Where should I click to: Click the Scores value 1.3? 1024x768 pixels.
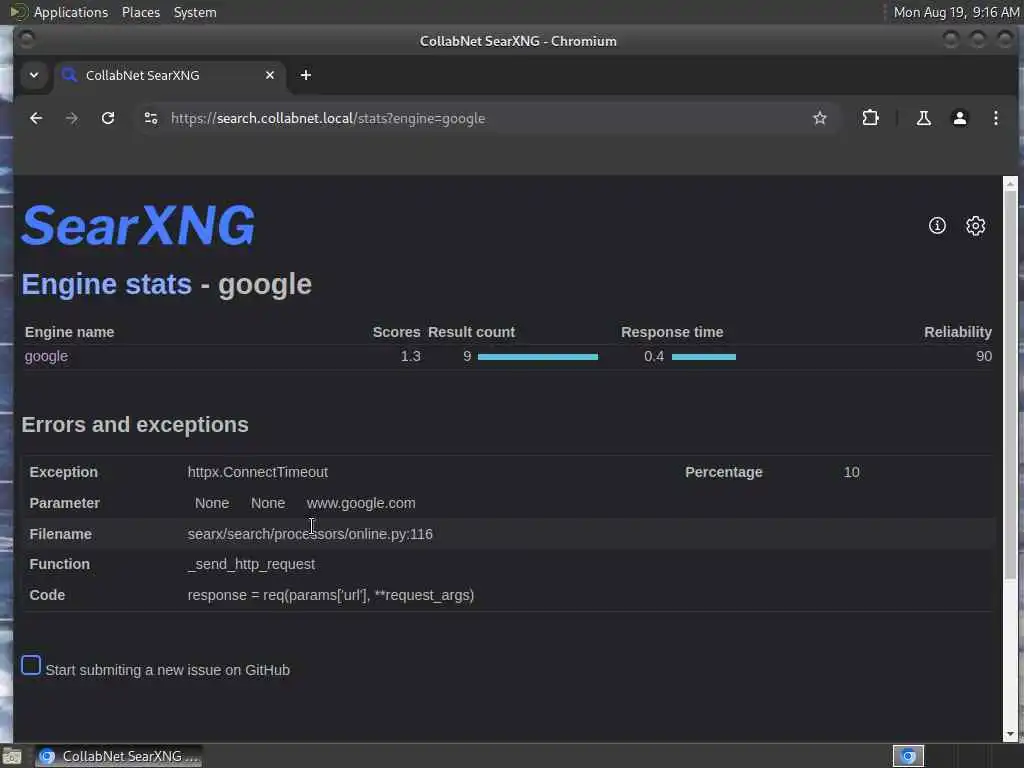coord(410,356)
